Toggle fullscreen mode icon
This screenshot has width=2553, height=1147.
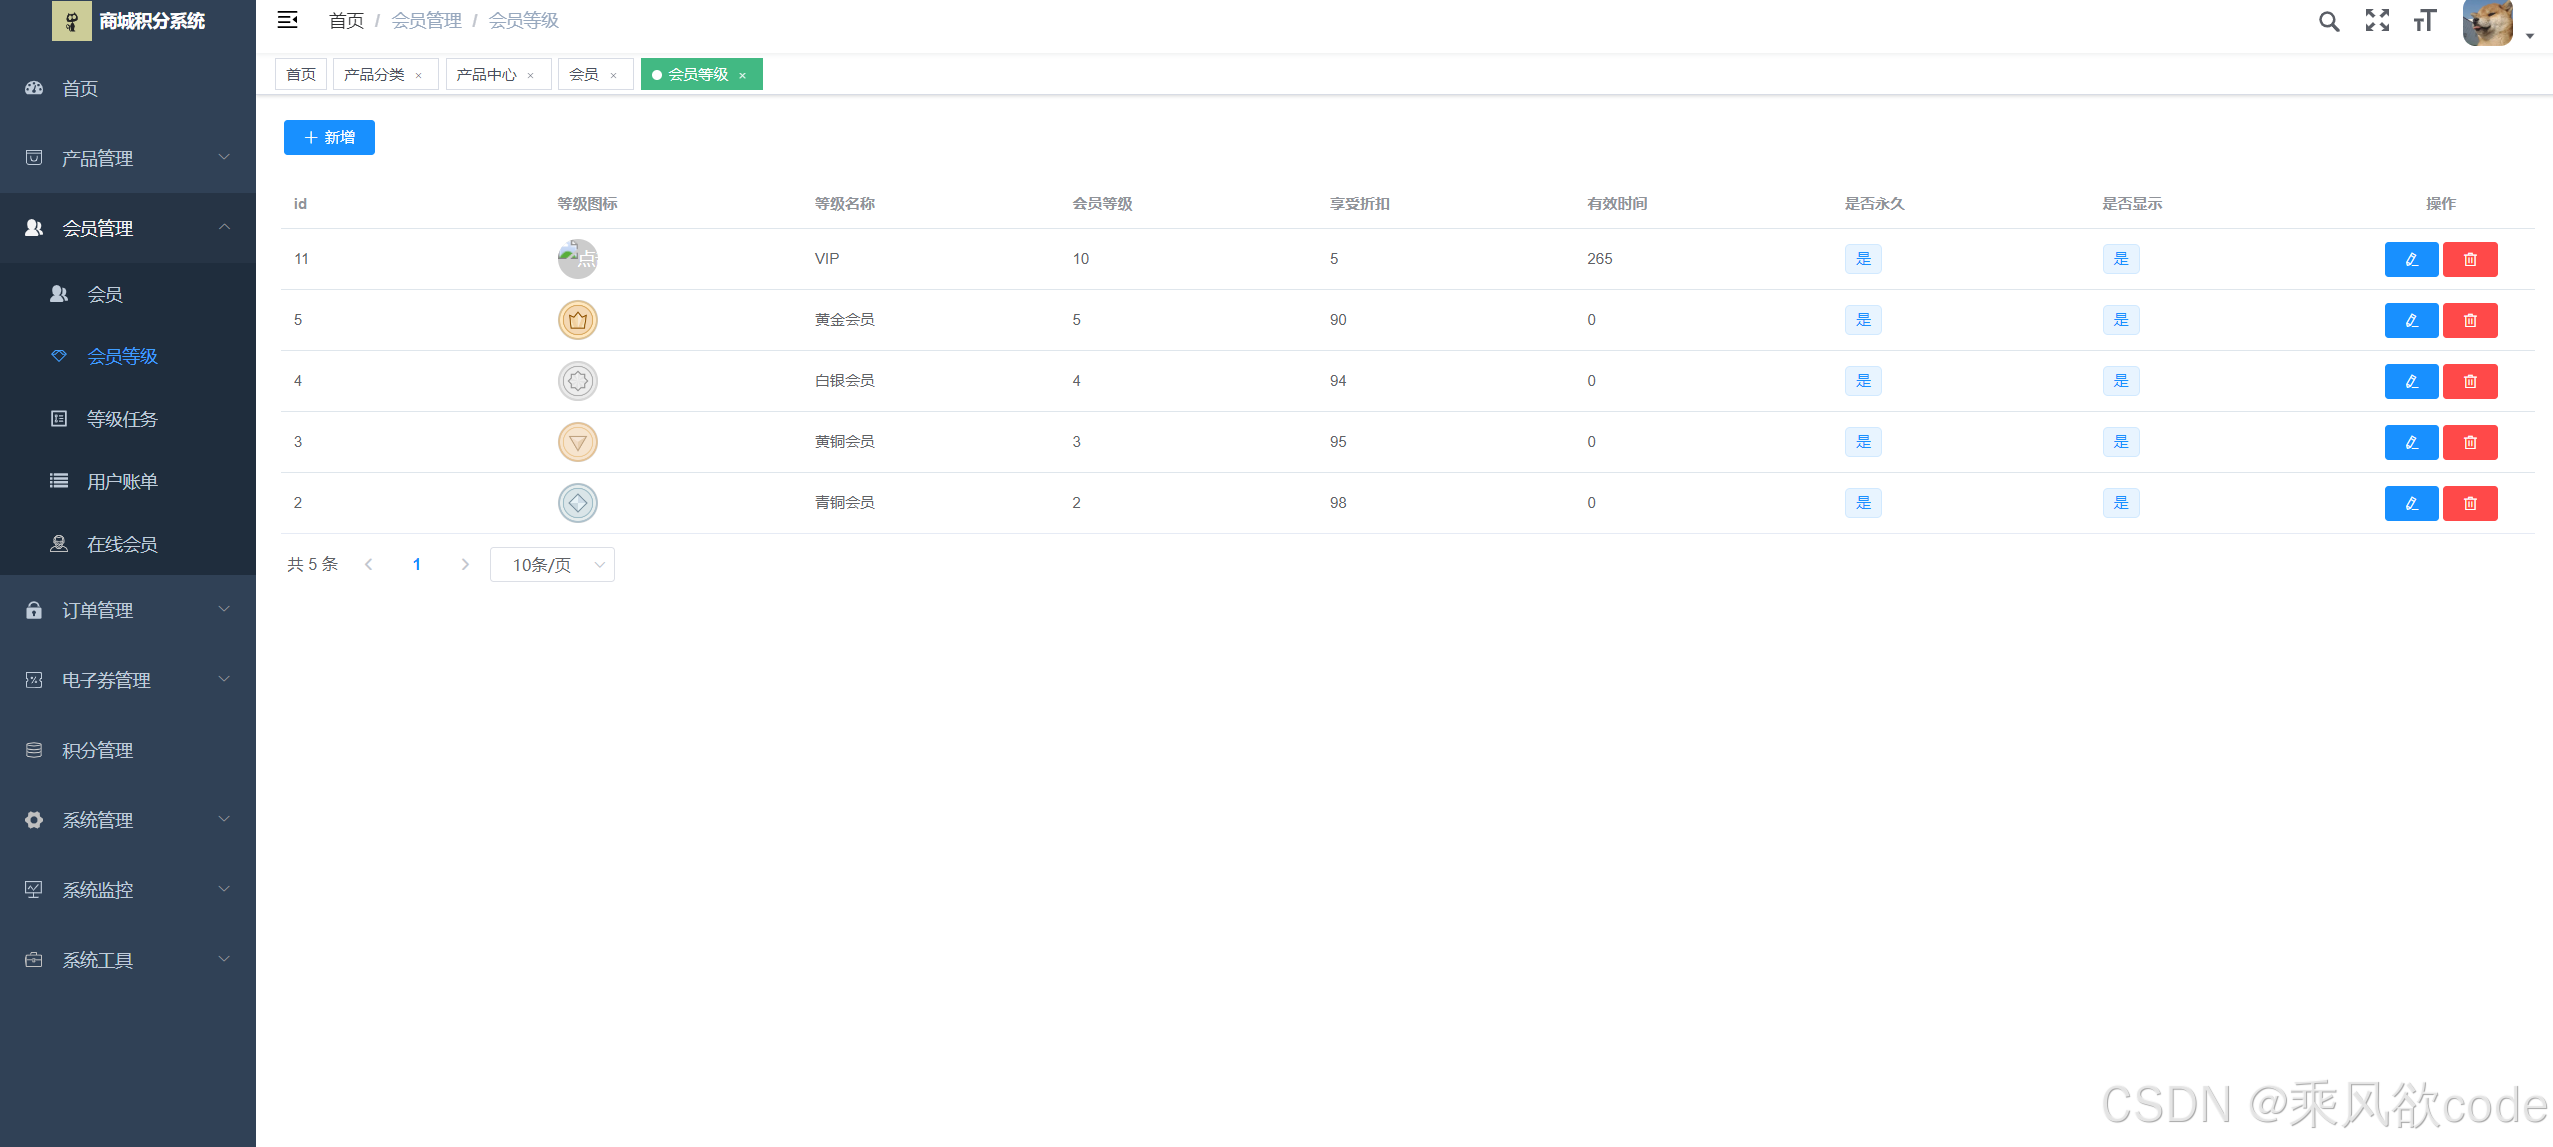2377,21
